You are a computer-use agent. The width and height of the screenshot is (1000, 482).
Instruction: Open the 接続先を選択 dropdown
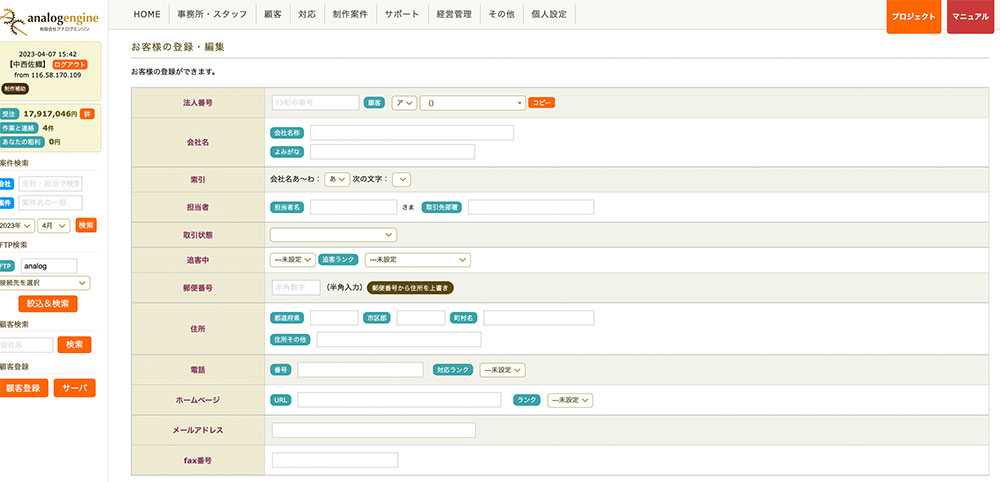coord(45,283)
